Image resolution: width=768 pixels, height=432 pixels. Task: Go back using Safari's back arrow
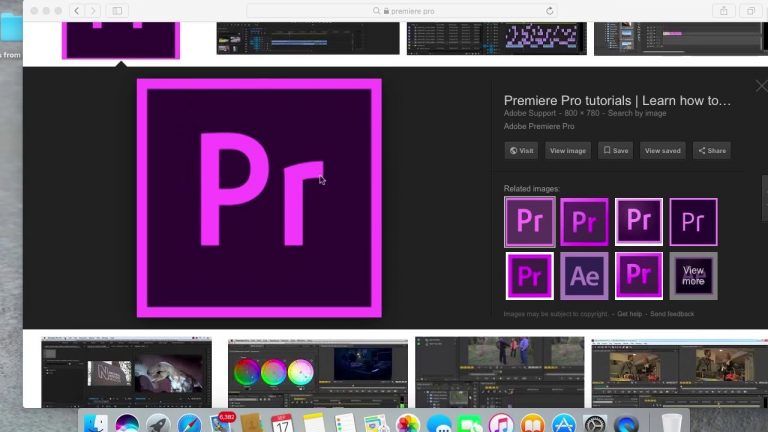[77, 11]
